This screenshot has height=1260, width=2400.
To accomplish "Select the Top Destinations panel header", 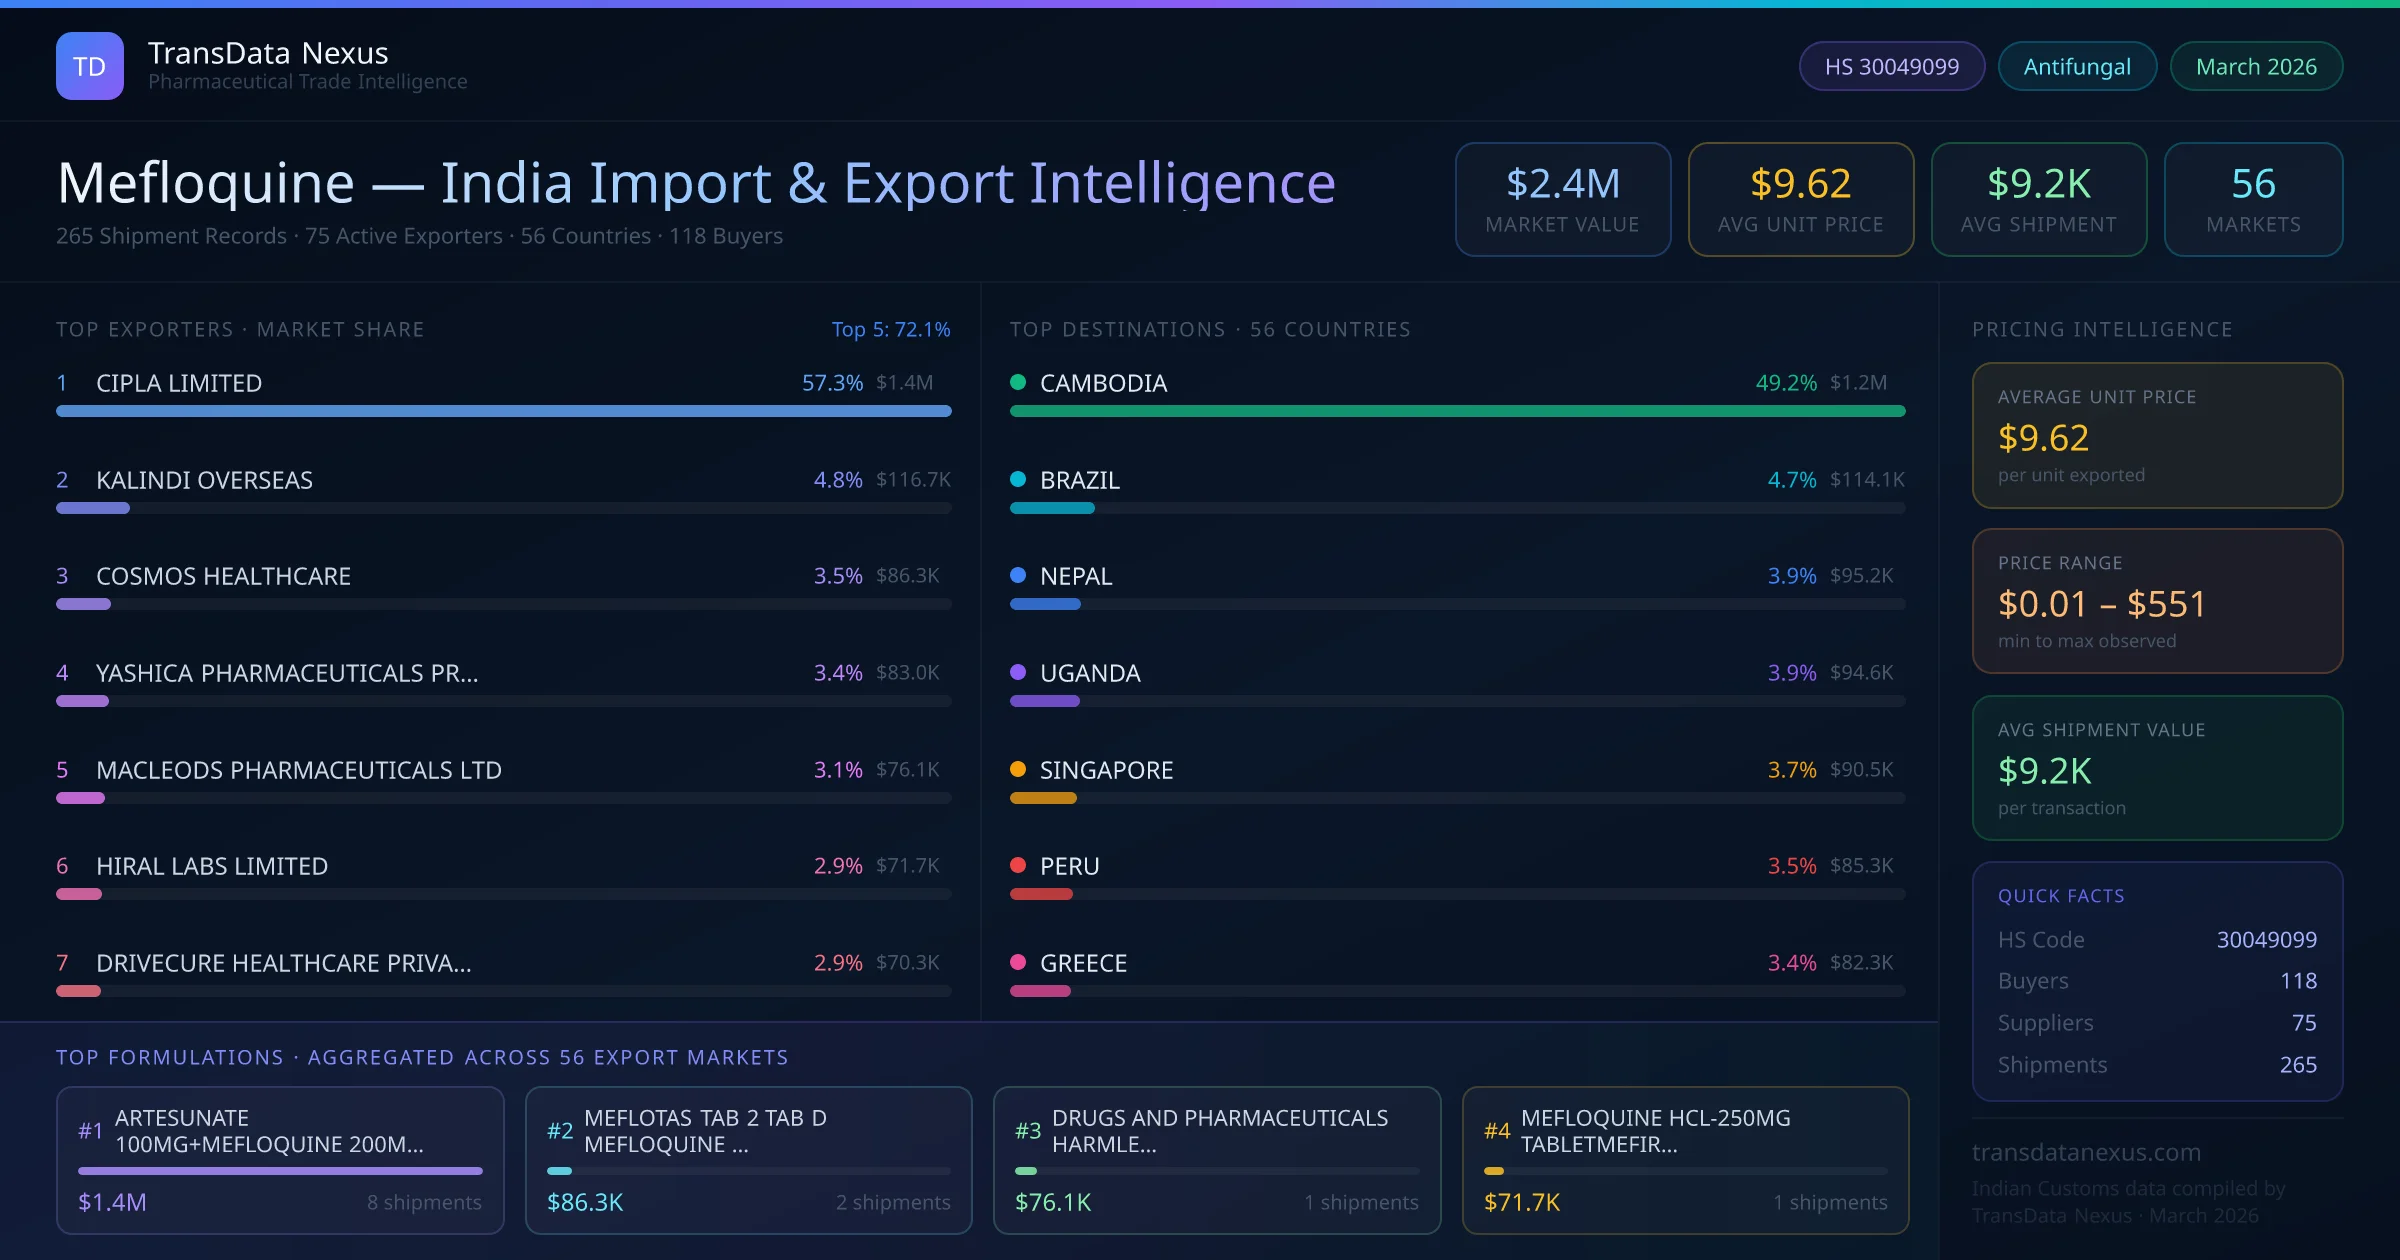I will coord(1210,329).
